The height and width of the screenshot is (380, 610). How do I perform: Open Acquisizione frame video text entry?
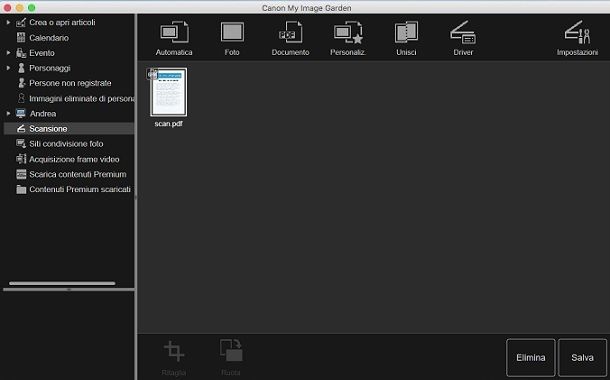74,159
